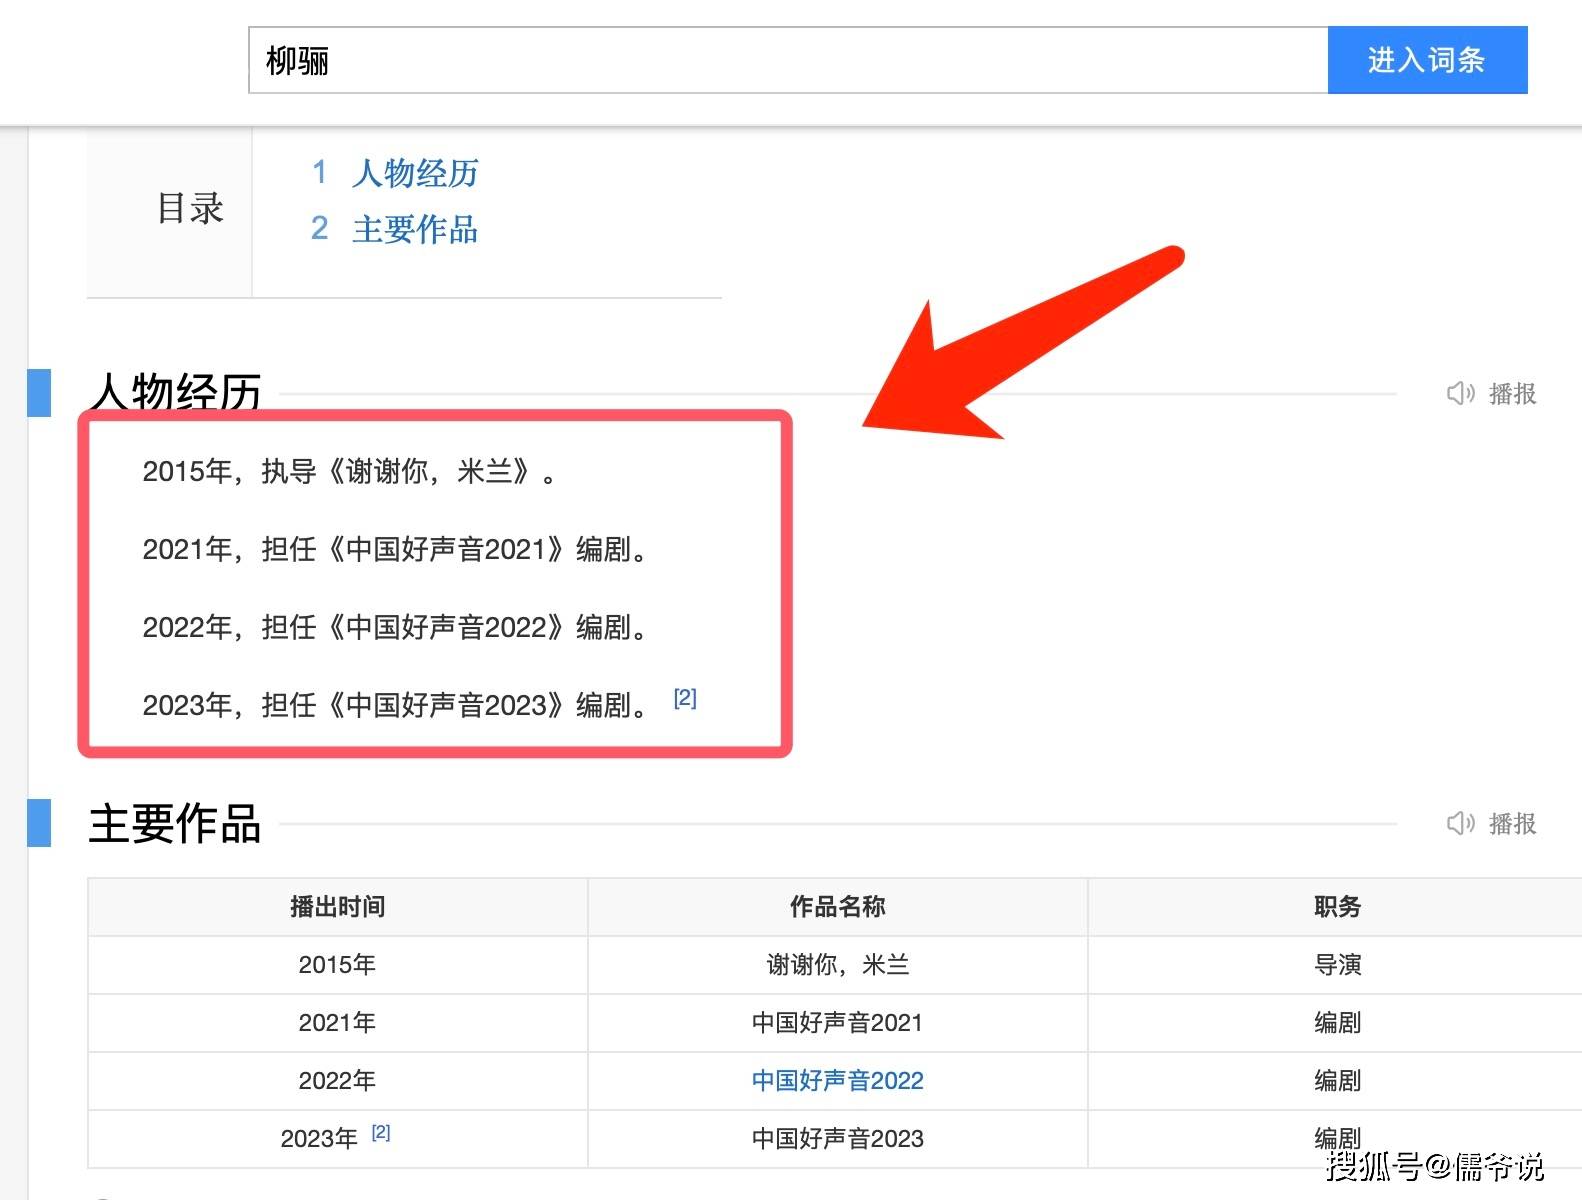
Task: Click table cell 2022年
Action: tap(338, 1081)
